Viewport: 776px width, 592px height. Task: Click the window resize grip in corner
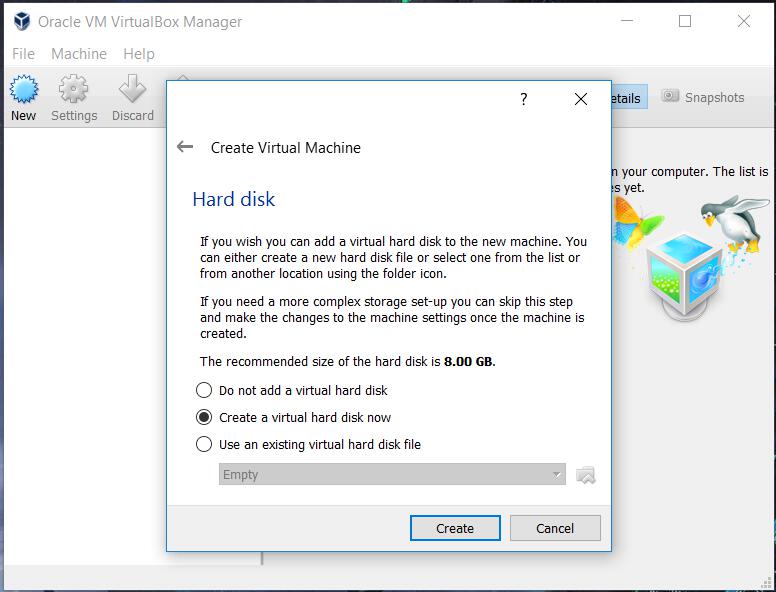(766, 583)
